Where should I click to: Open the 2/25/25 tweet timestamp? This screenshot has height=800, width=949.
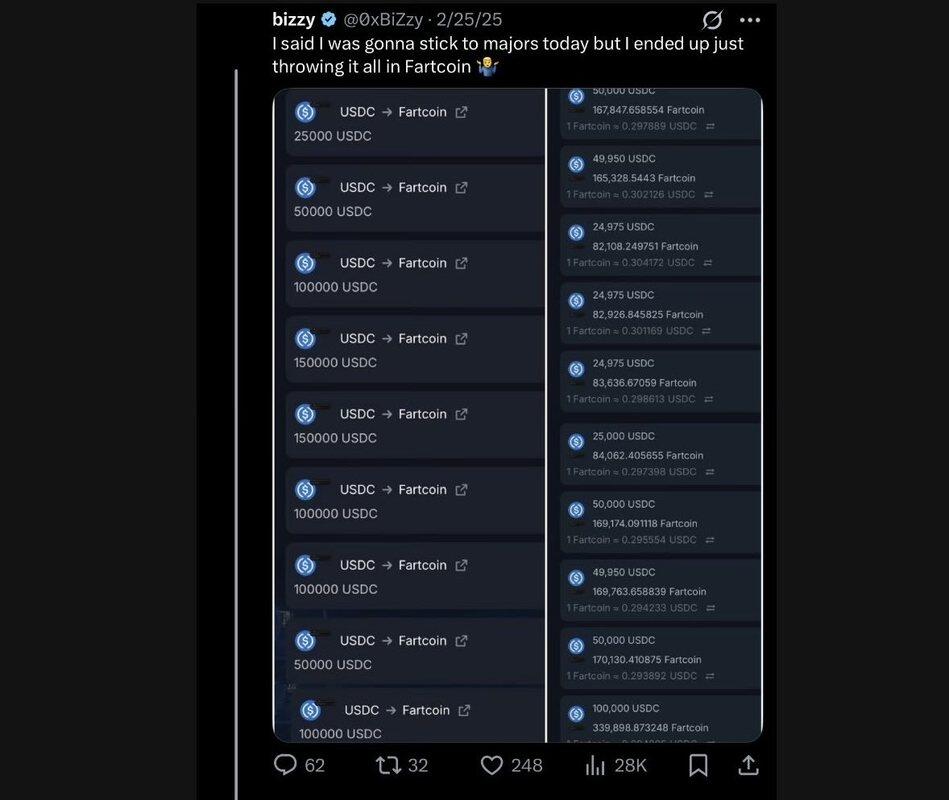[469, 20]
